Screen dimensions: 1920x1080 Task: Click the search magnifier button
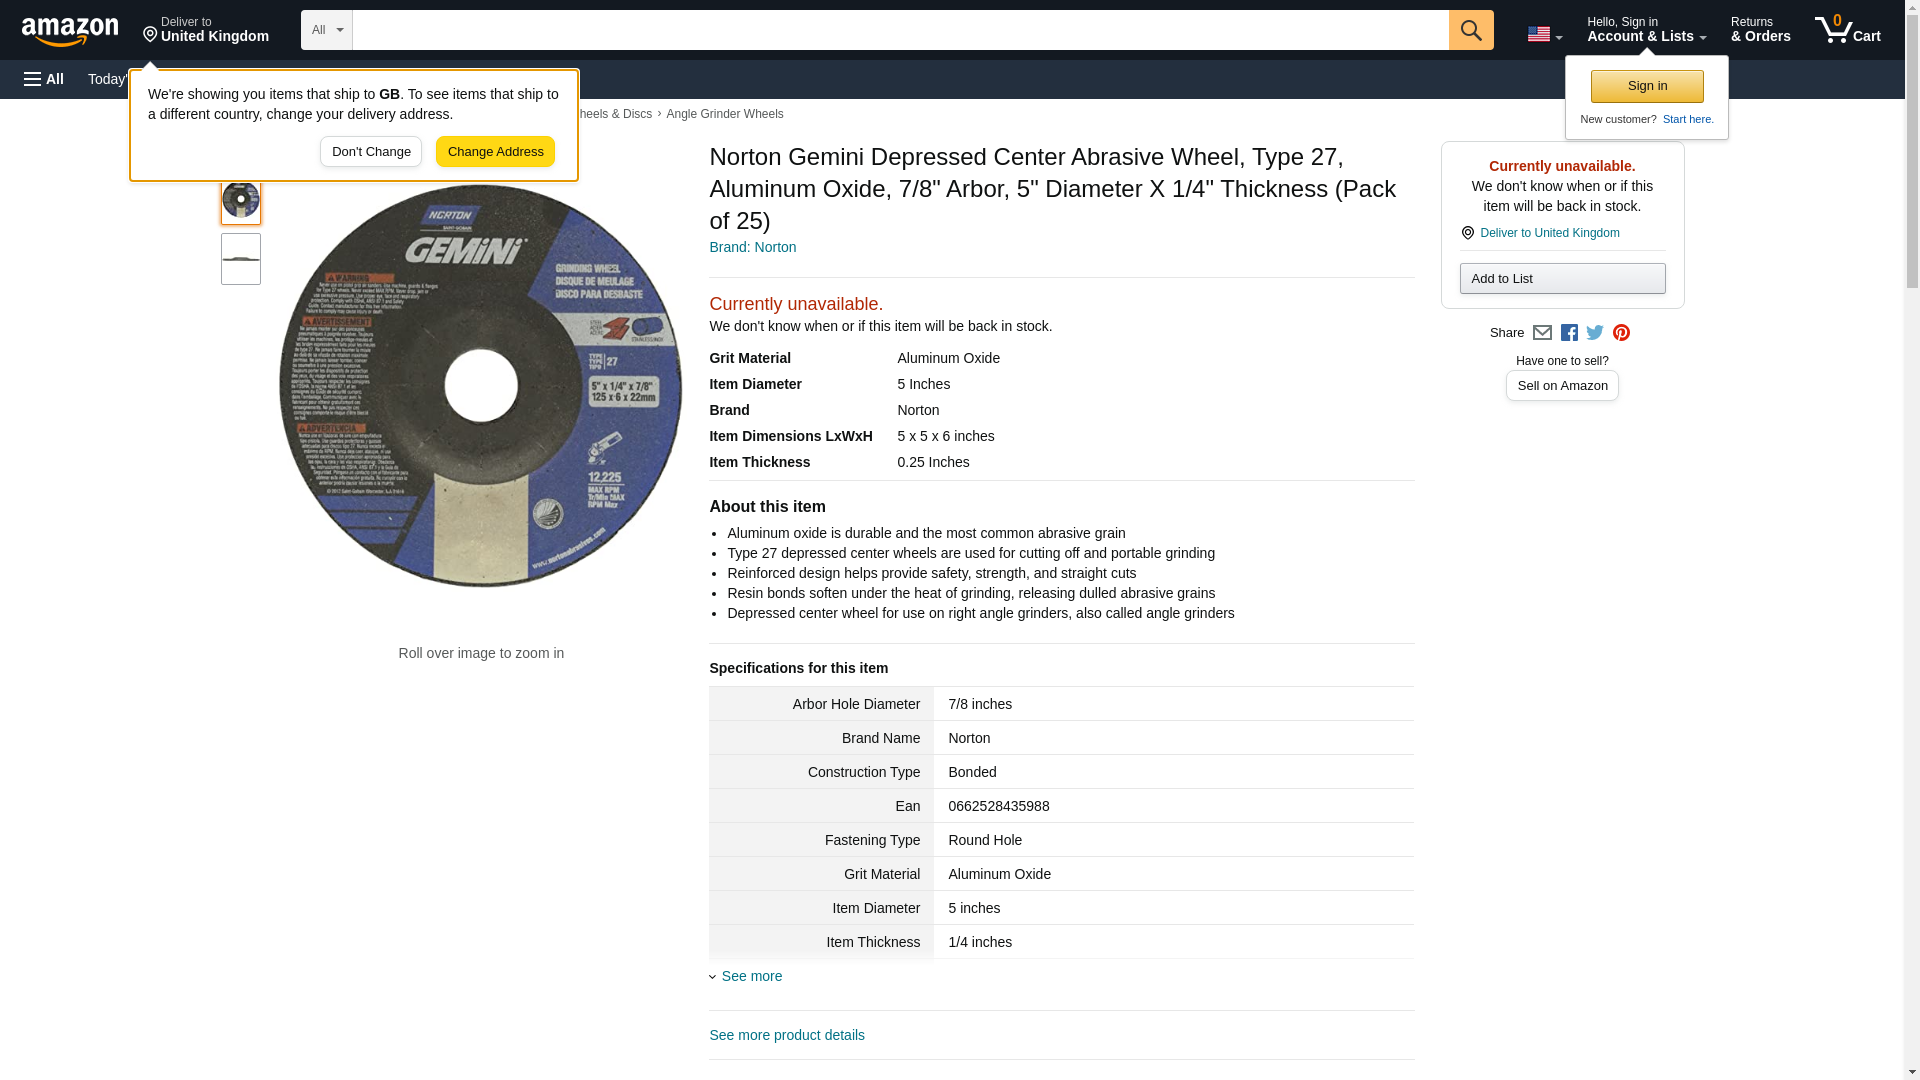[x=1470, y=30]
